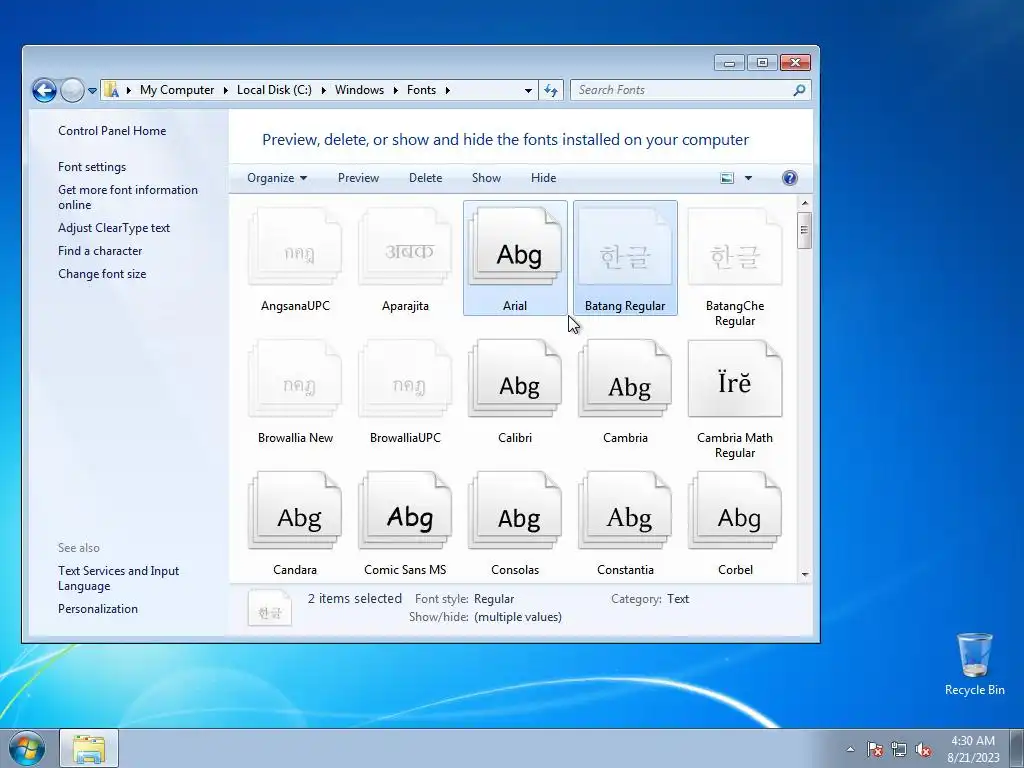Image resolution: width=1024 pixels, height=768 pixels.
Task: Open Find a character link
Action: (100, 251)
